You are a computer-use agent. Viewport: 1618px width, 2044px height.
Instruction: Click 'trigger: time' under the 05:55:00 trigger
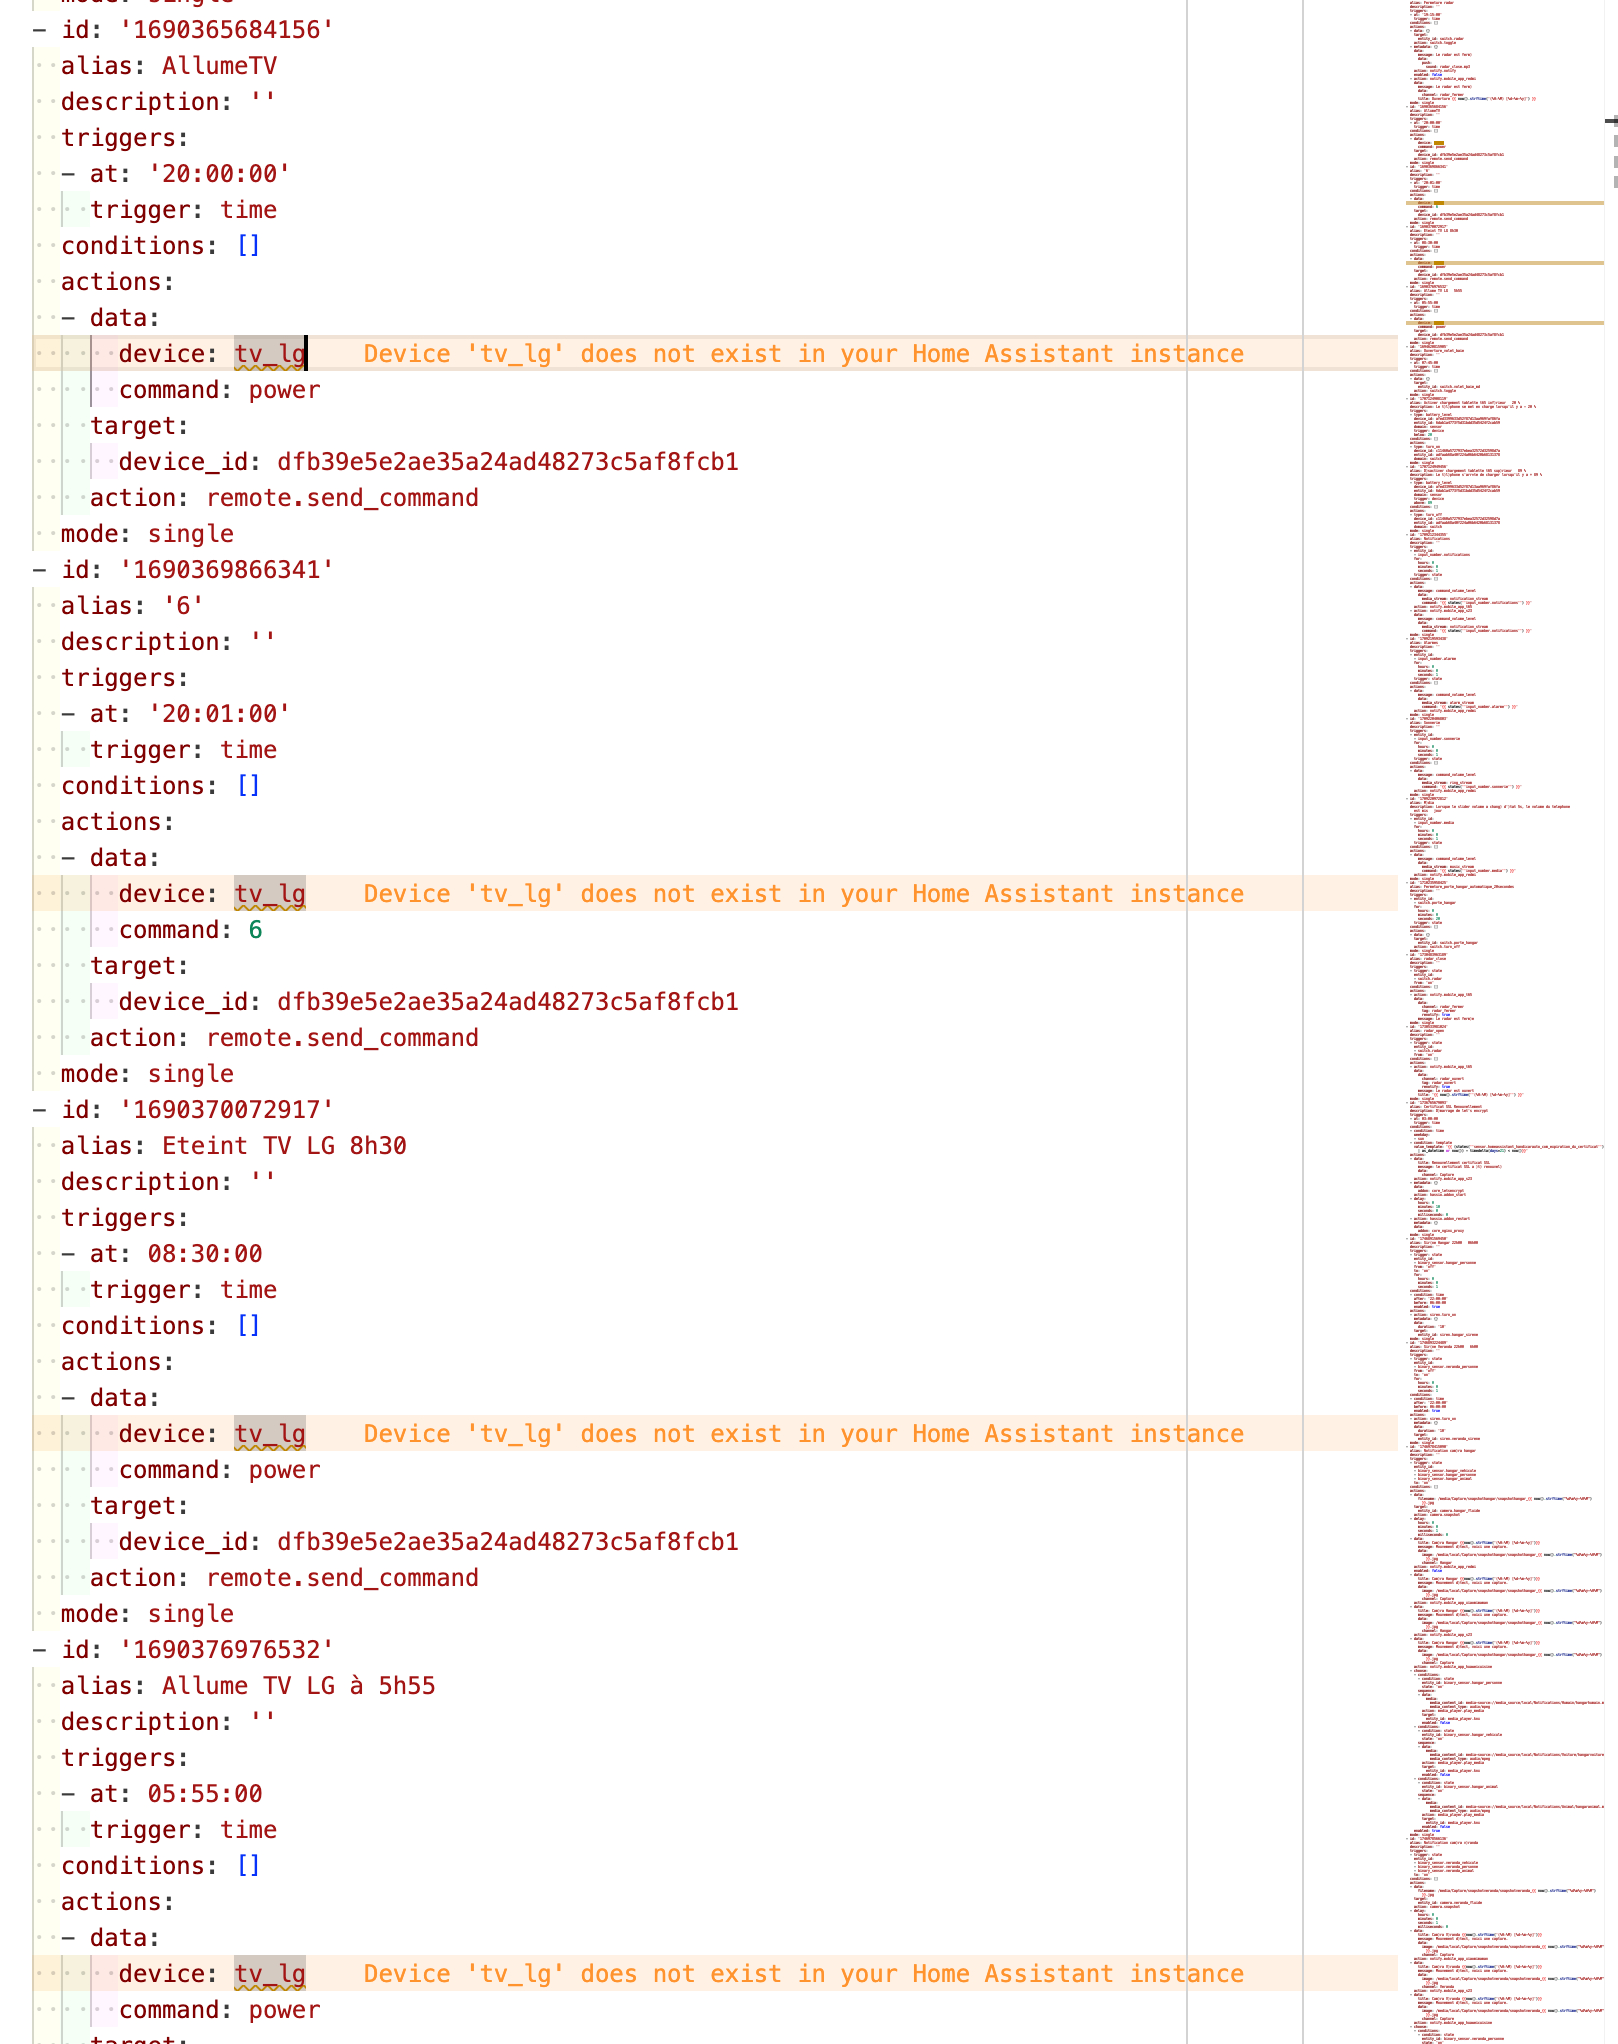point(183,1830)
